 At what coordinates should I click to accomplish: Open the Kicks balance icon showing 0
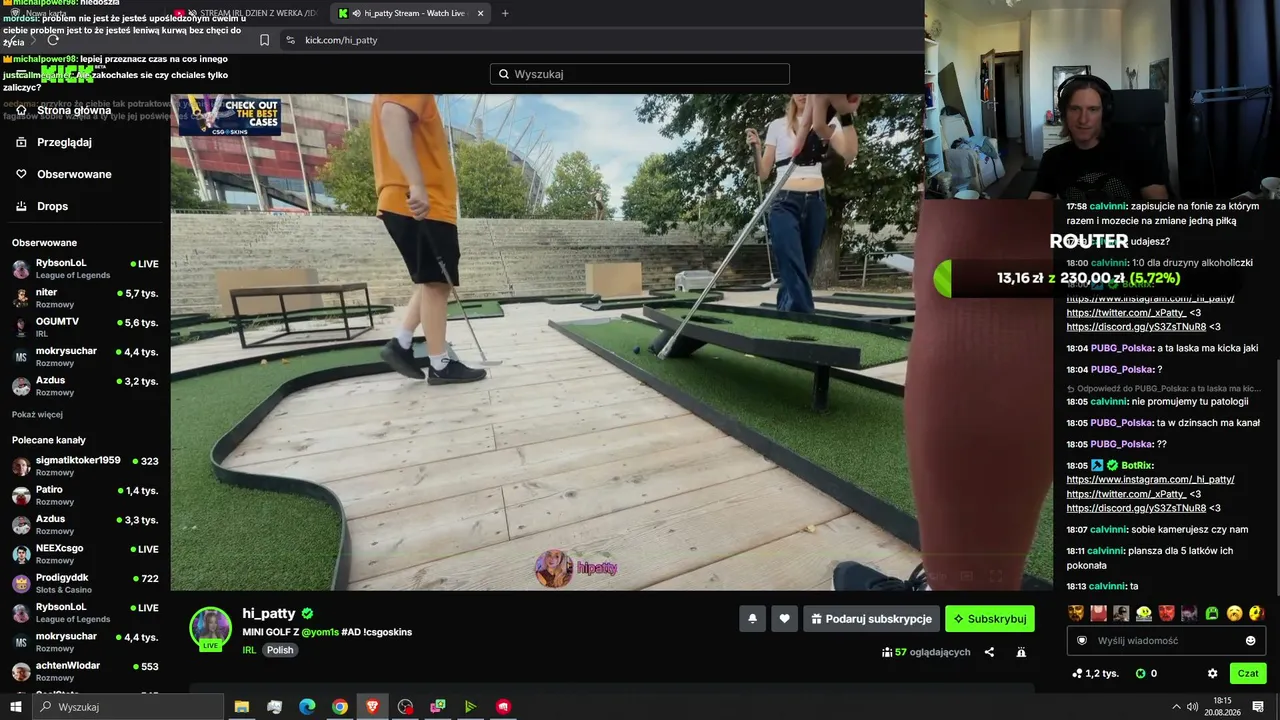(1146, 674)
